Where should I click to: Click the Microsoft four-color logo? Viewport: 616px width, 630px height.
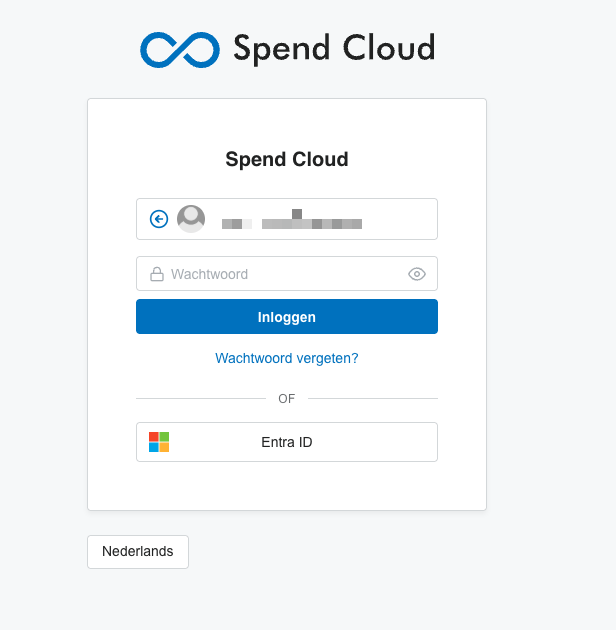(159, 442)
